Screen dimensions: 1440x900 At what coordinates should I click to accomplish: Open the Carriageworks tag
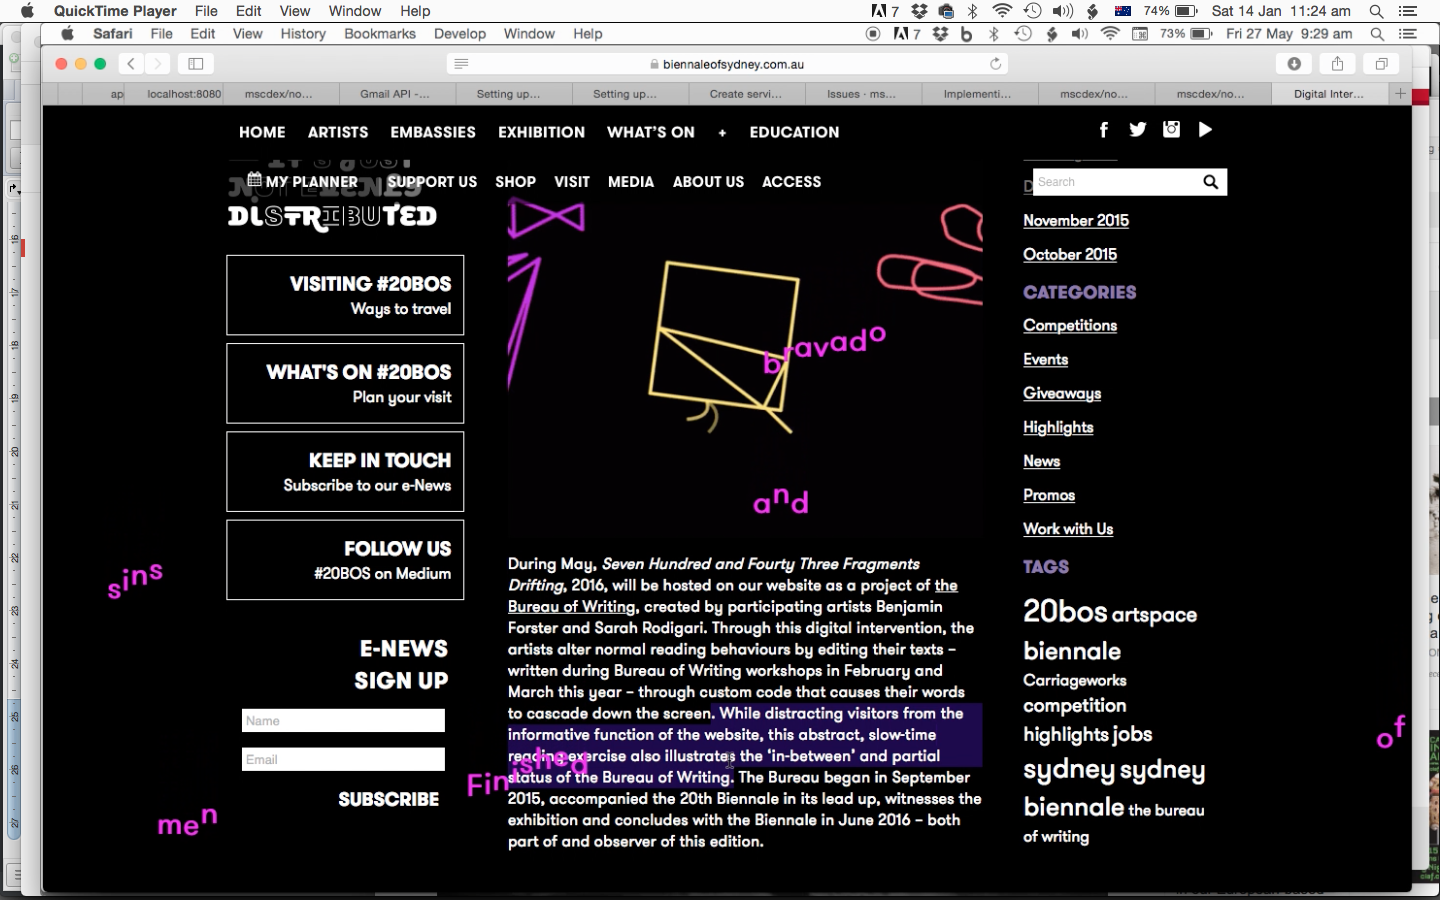1075,681
